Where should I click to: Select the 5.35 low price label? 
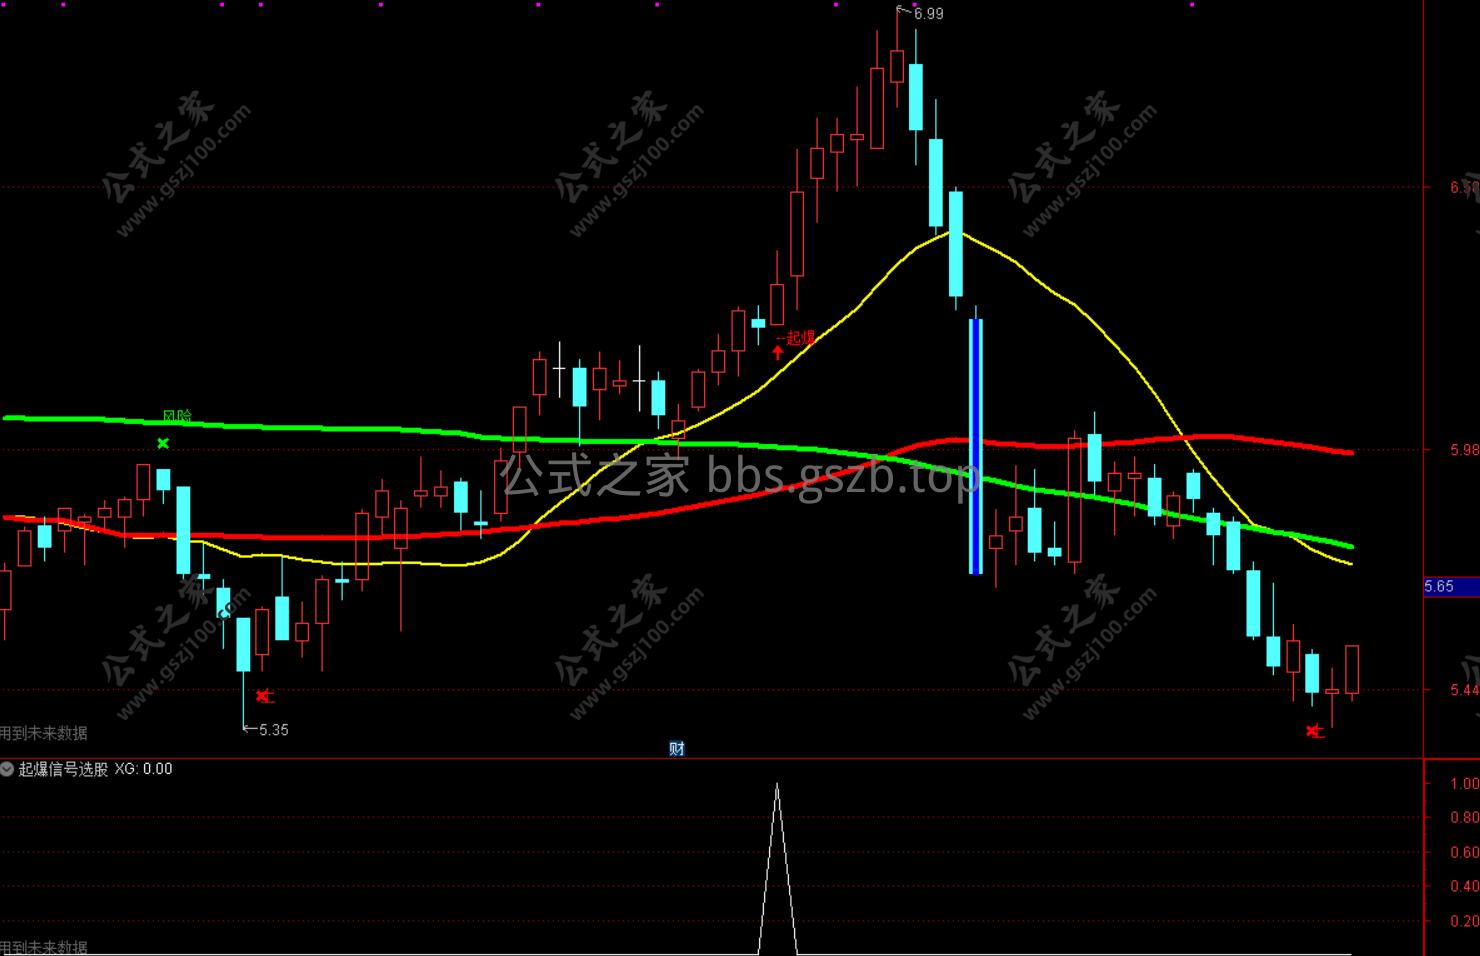(273, 730)
